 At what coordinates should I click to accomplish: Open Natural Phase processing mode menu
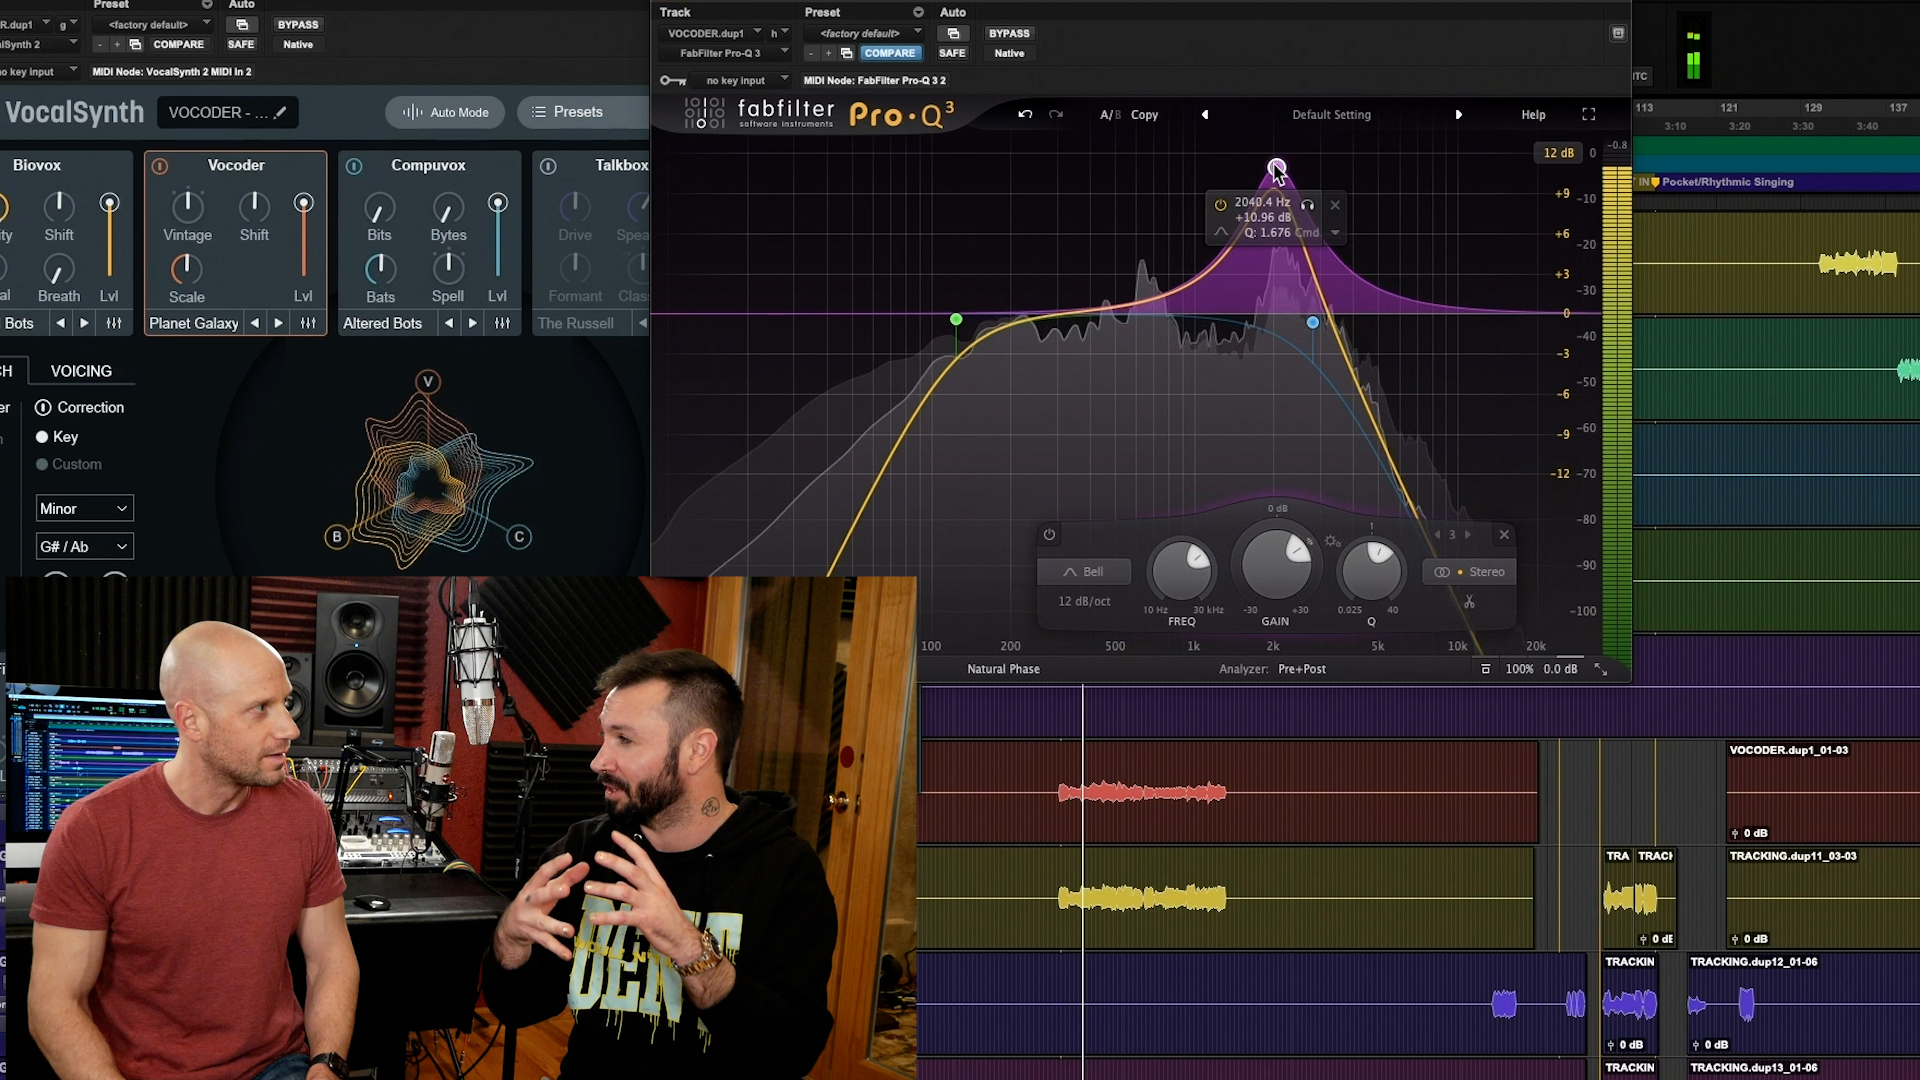[1003, 669]
